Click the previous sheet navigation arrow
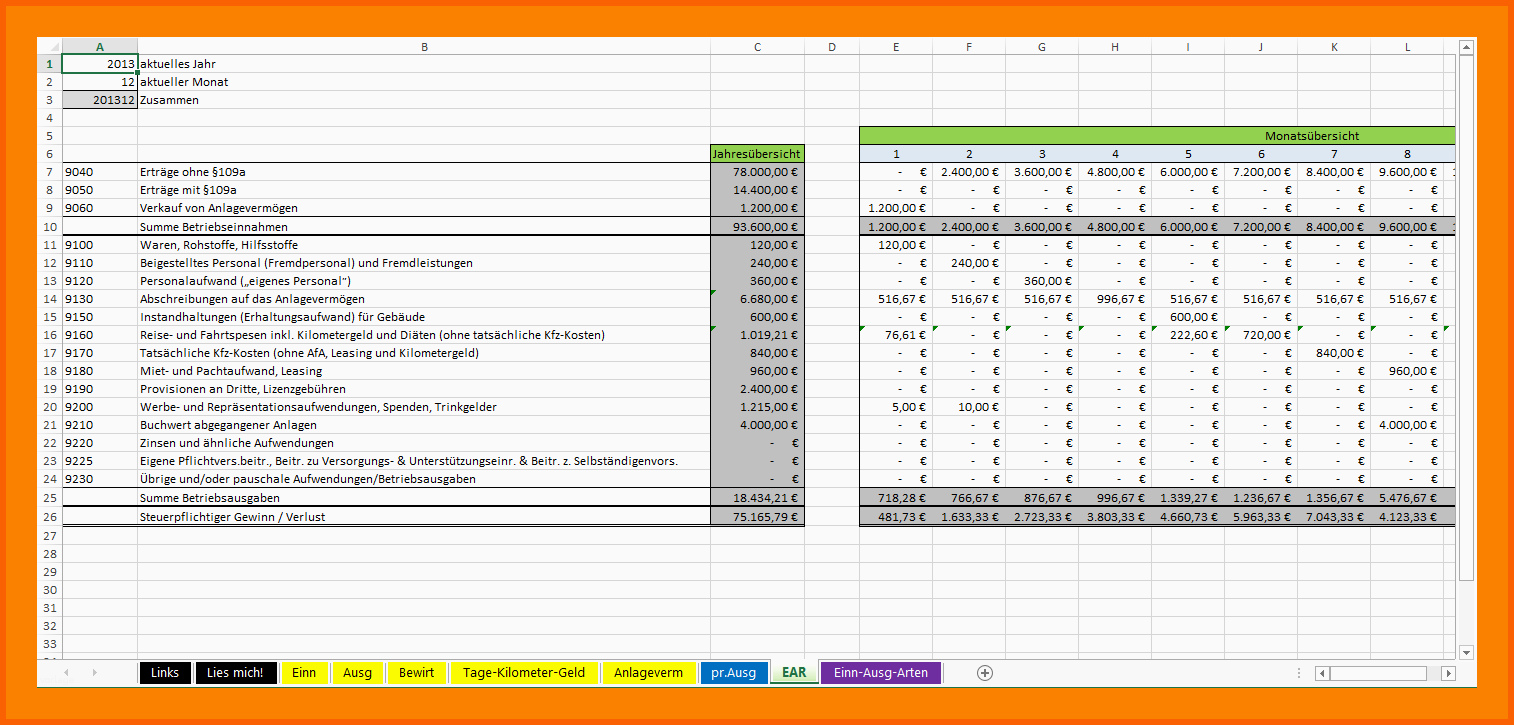Viewport: 1514px width, 725px height. [x=66, y=673]
